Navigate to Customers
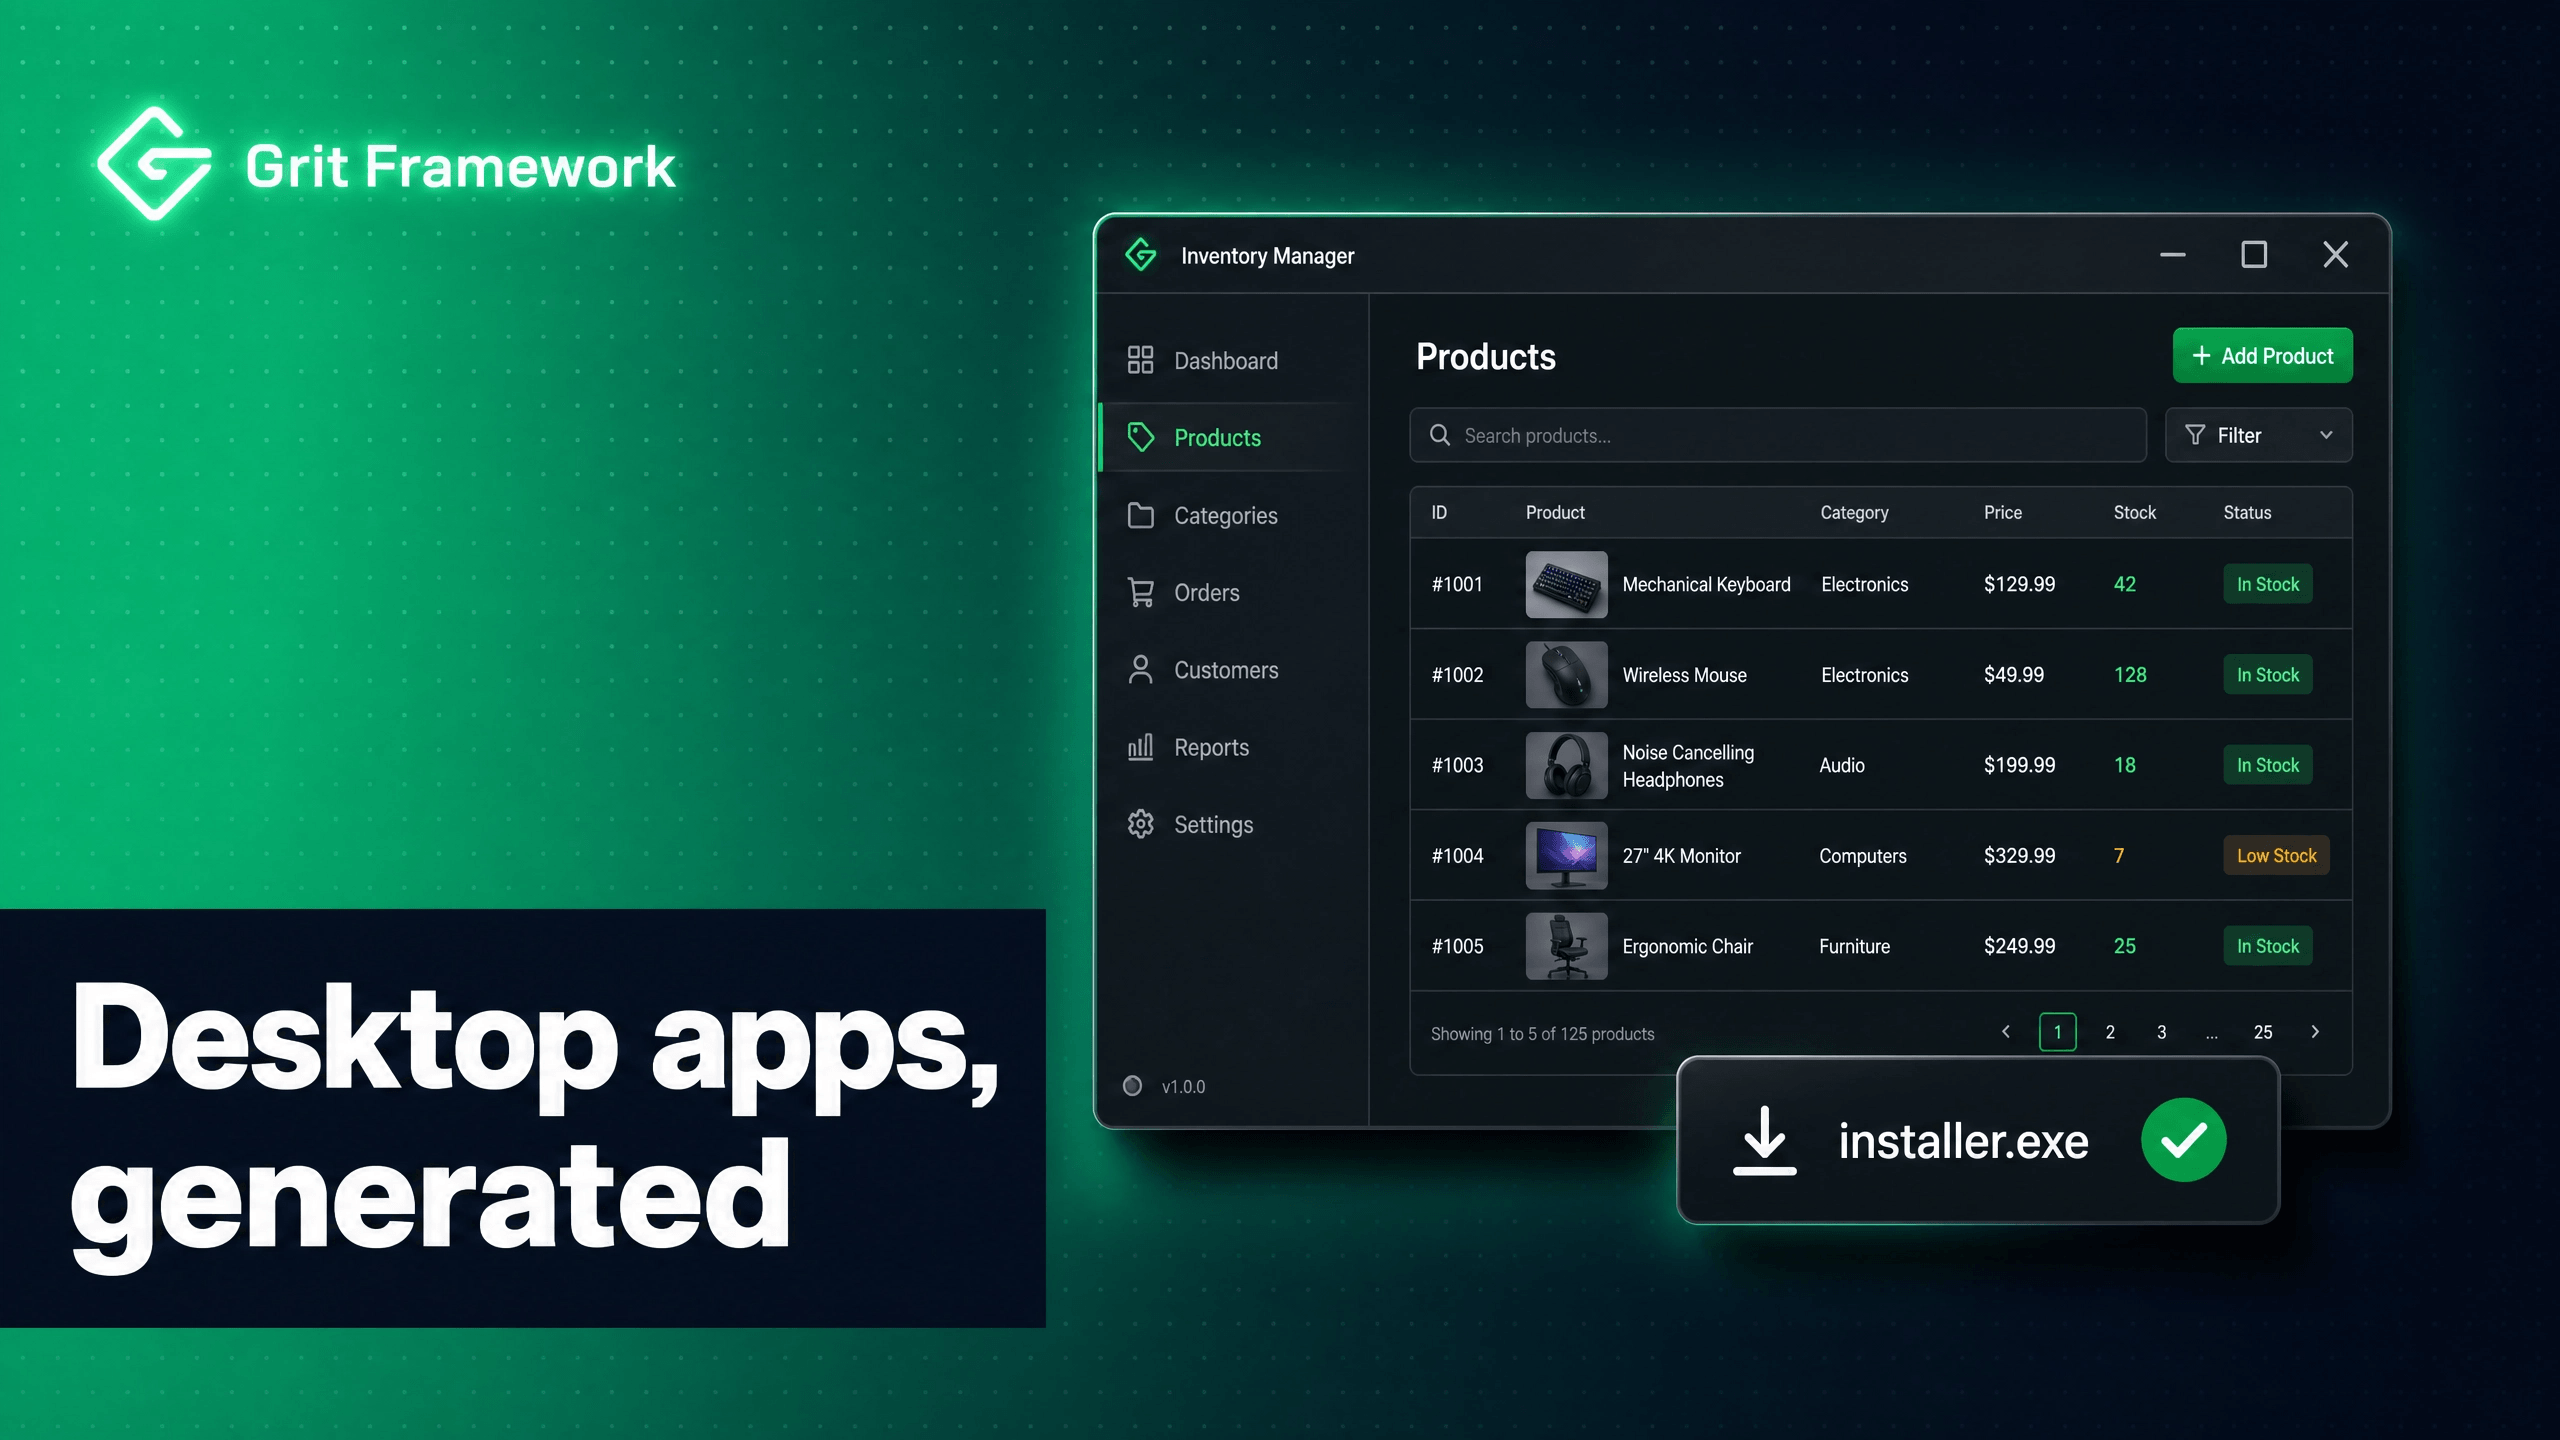Screen dimensions: 2560x1440 1232,670
